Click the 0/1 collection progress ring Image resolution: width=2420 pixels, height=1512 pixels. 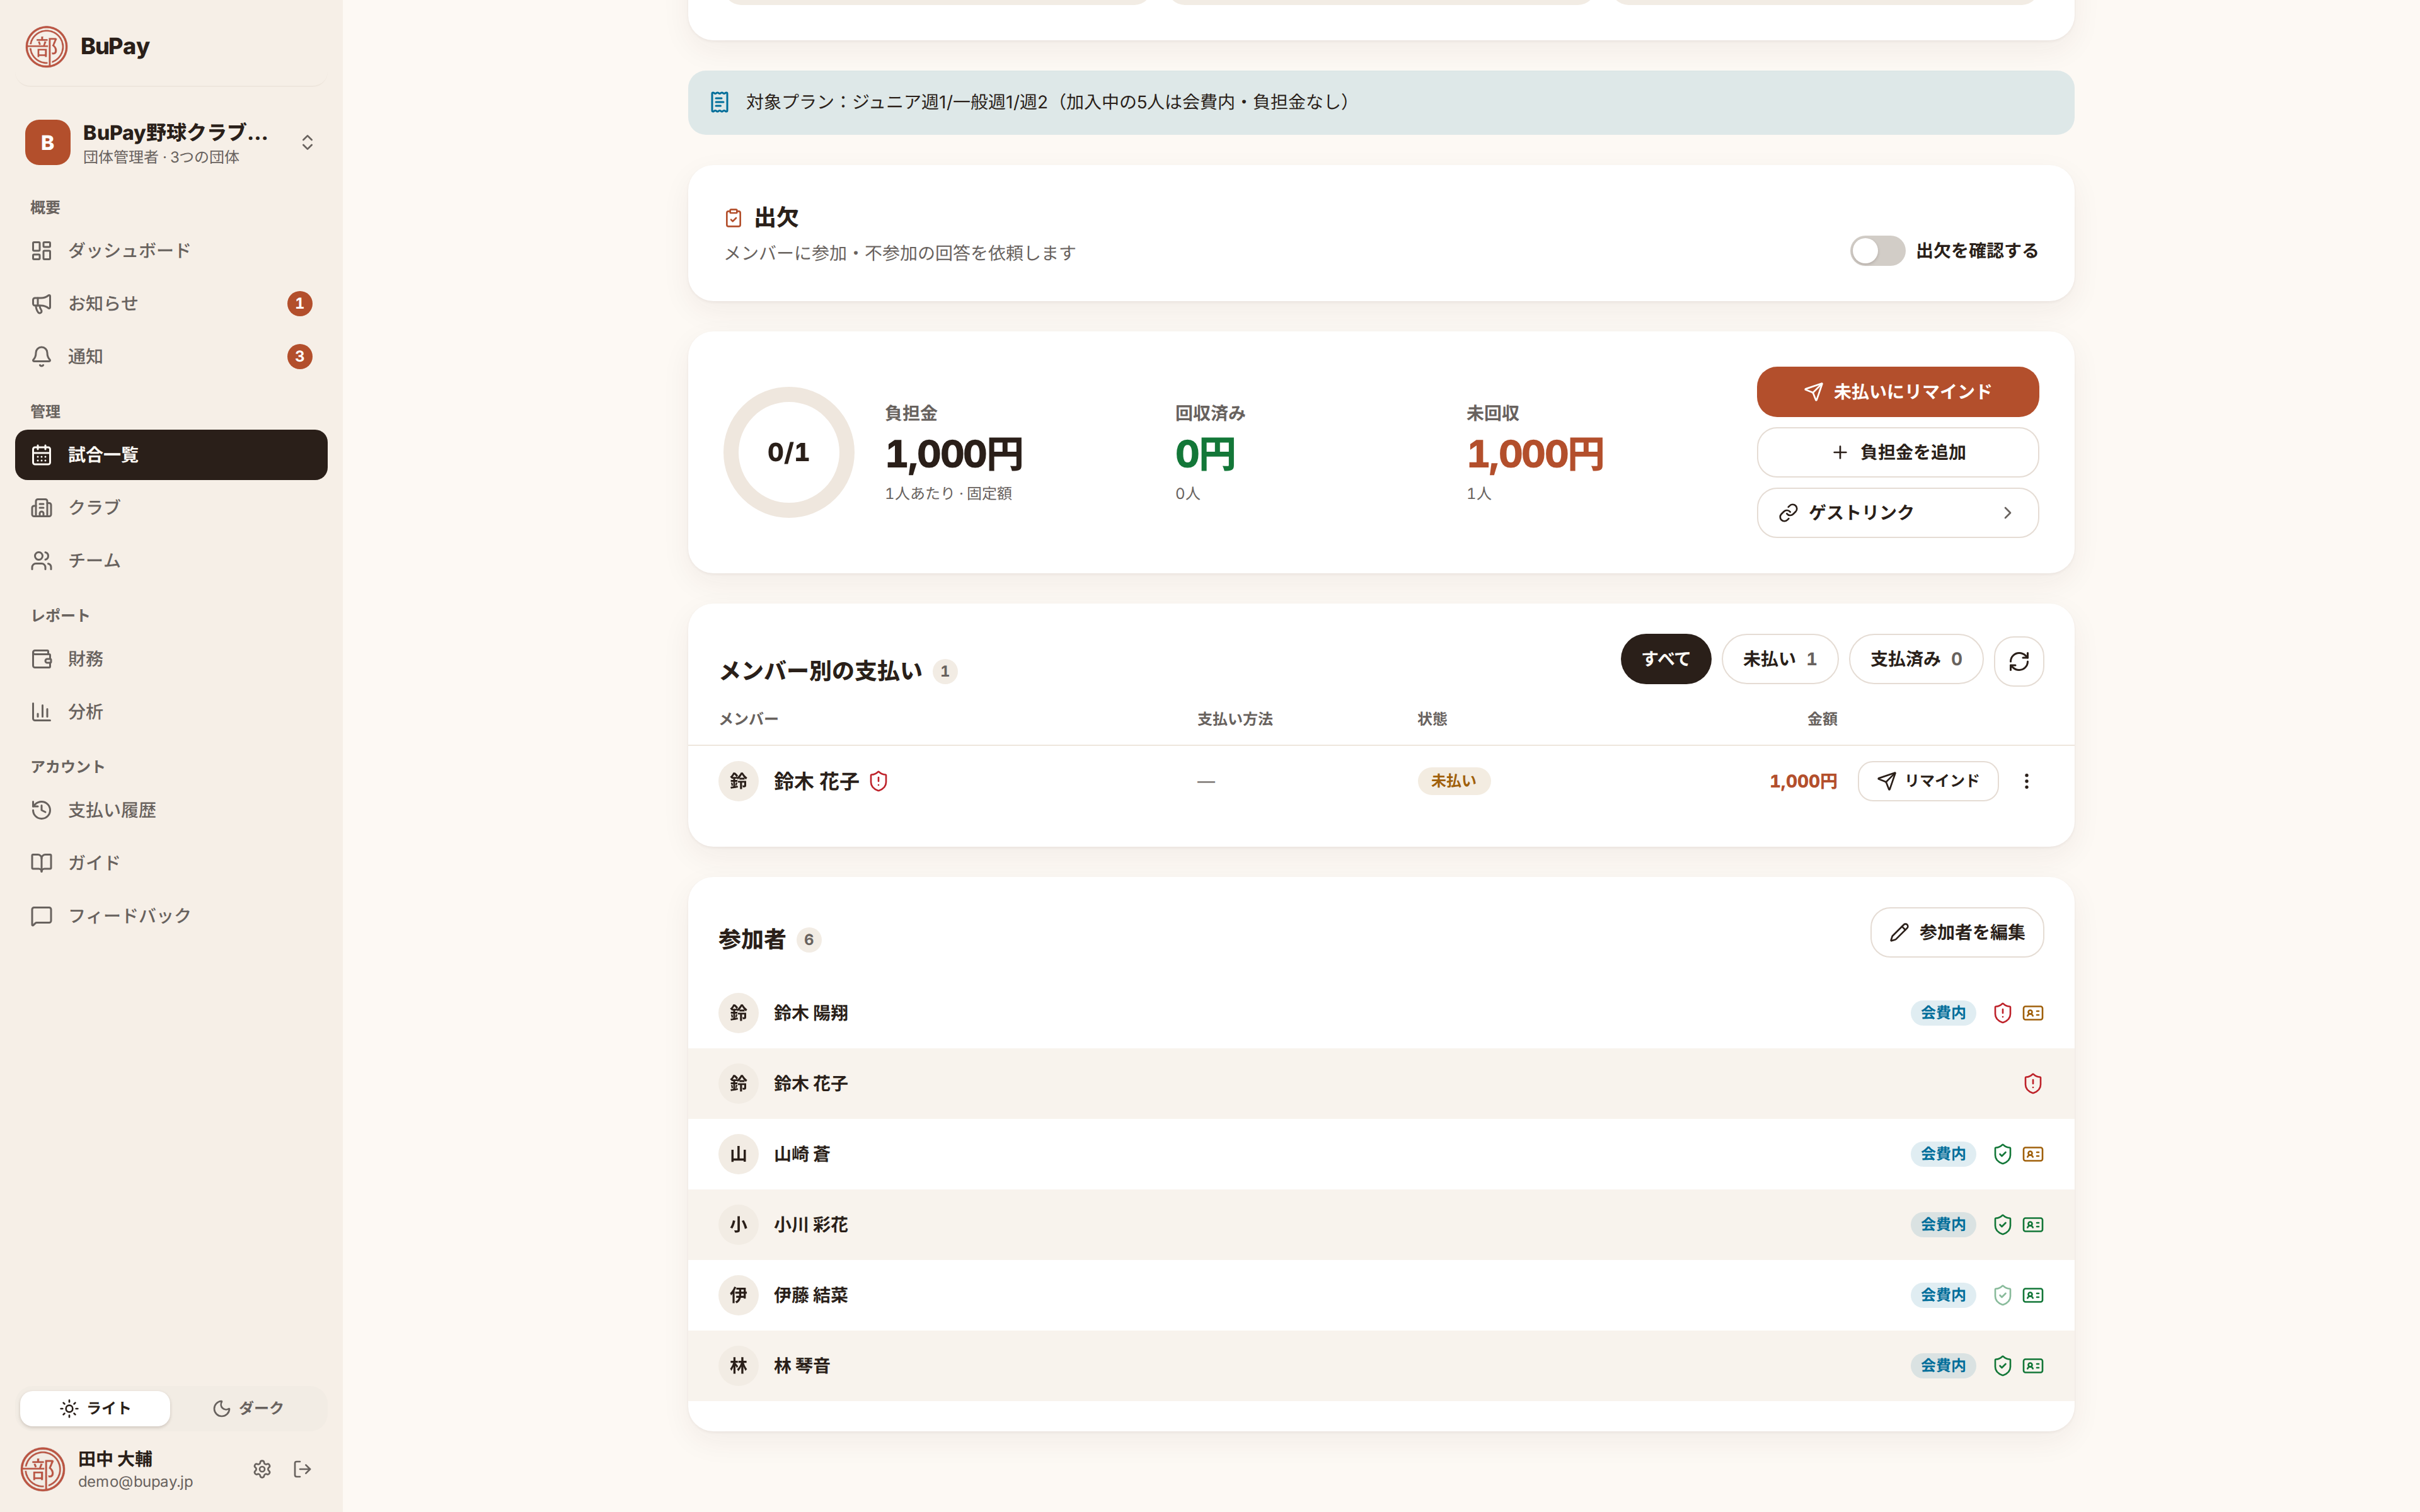tap(788, 452)
